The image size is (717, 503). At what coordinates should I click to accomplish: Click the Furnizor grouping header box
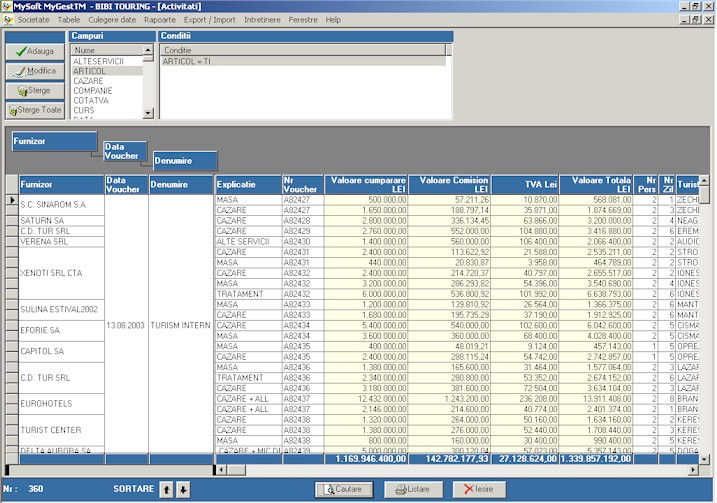(53, 142)
